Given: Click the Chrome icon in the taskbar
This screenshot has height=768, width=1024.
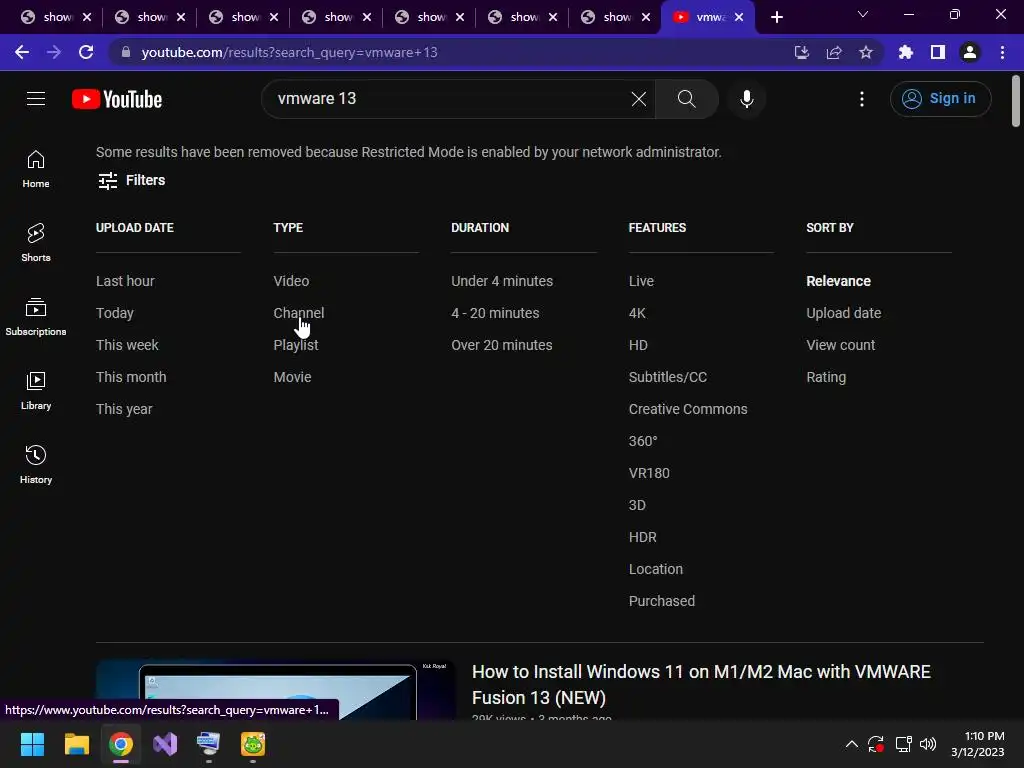Looking at the screenshot, I should 121,744.
